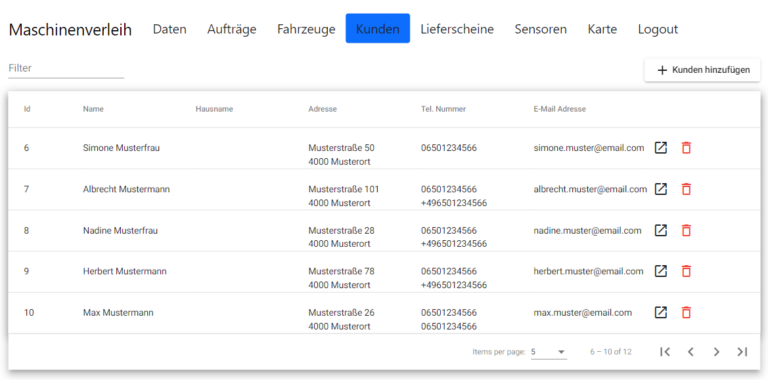Focus the Filter input field

pos(66,69)
